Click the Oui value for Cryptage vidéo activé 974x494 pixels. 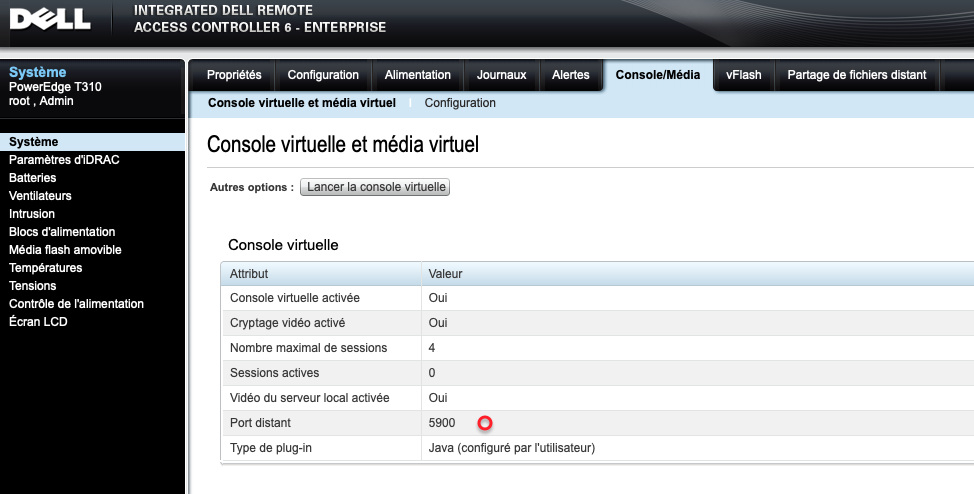pyautogui.click(x=438, y=322)
